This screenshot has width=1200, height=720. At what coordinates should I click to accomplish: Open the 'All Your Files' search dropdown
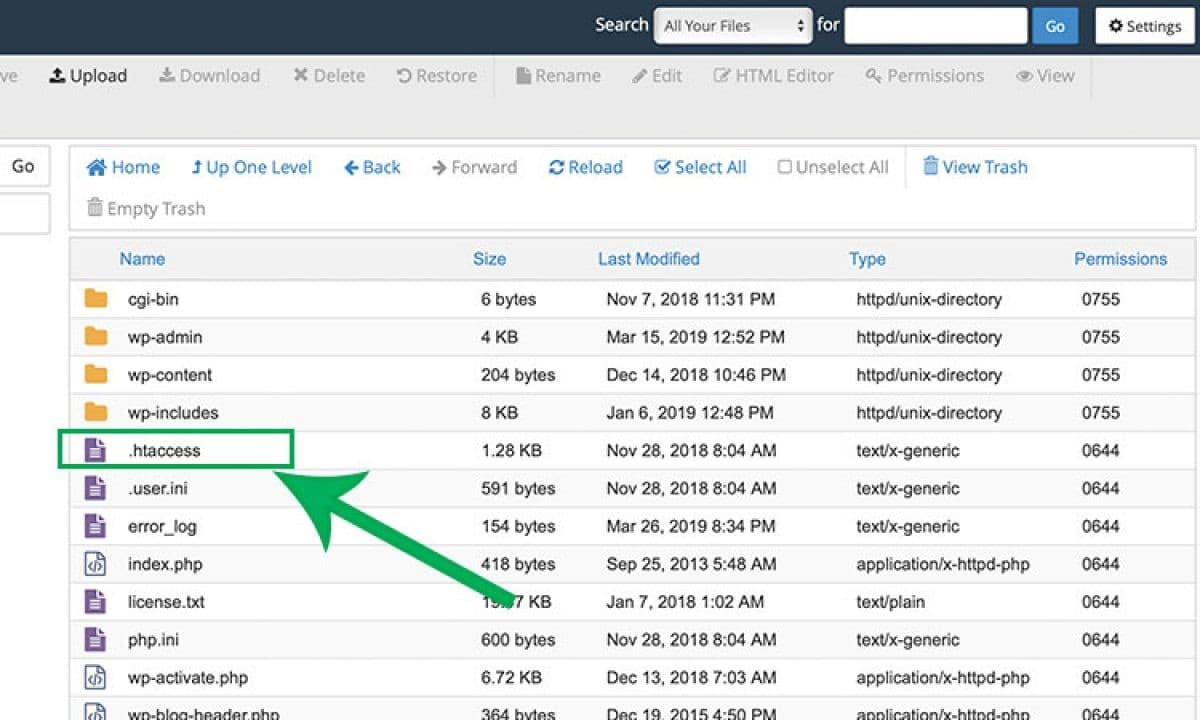coord(732,26)
